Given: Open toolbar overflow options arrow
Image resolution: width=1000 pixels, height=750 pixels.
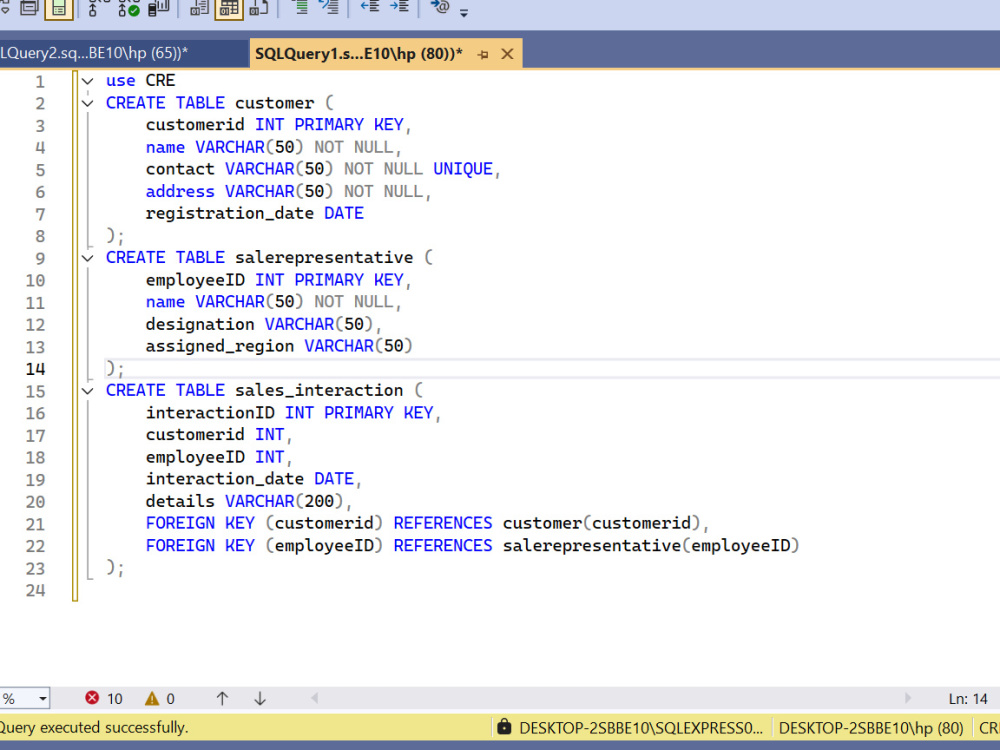Looking at the screenshot, I should (x=464, y=12).
